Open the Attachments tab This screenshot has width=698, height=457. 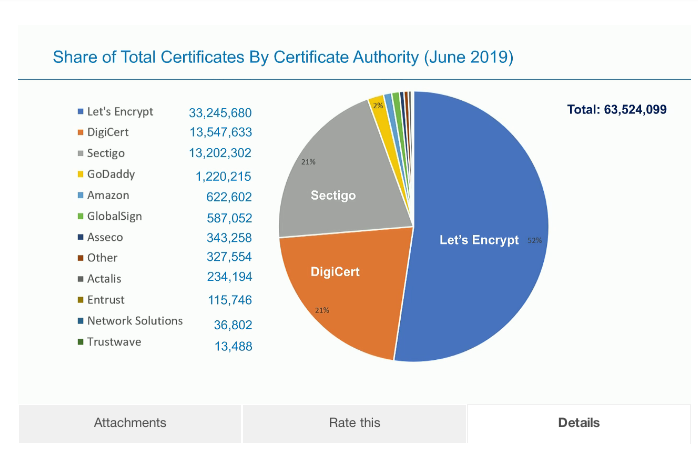[x=130, y=423]
